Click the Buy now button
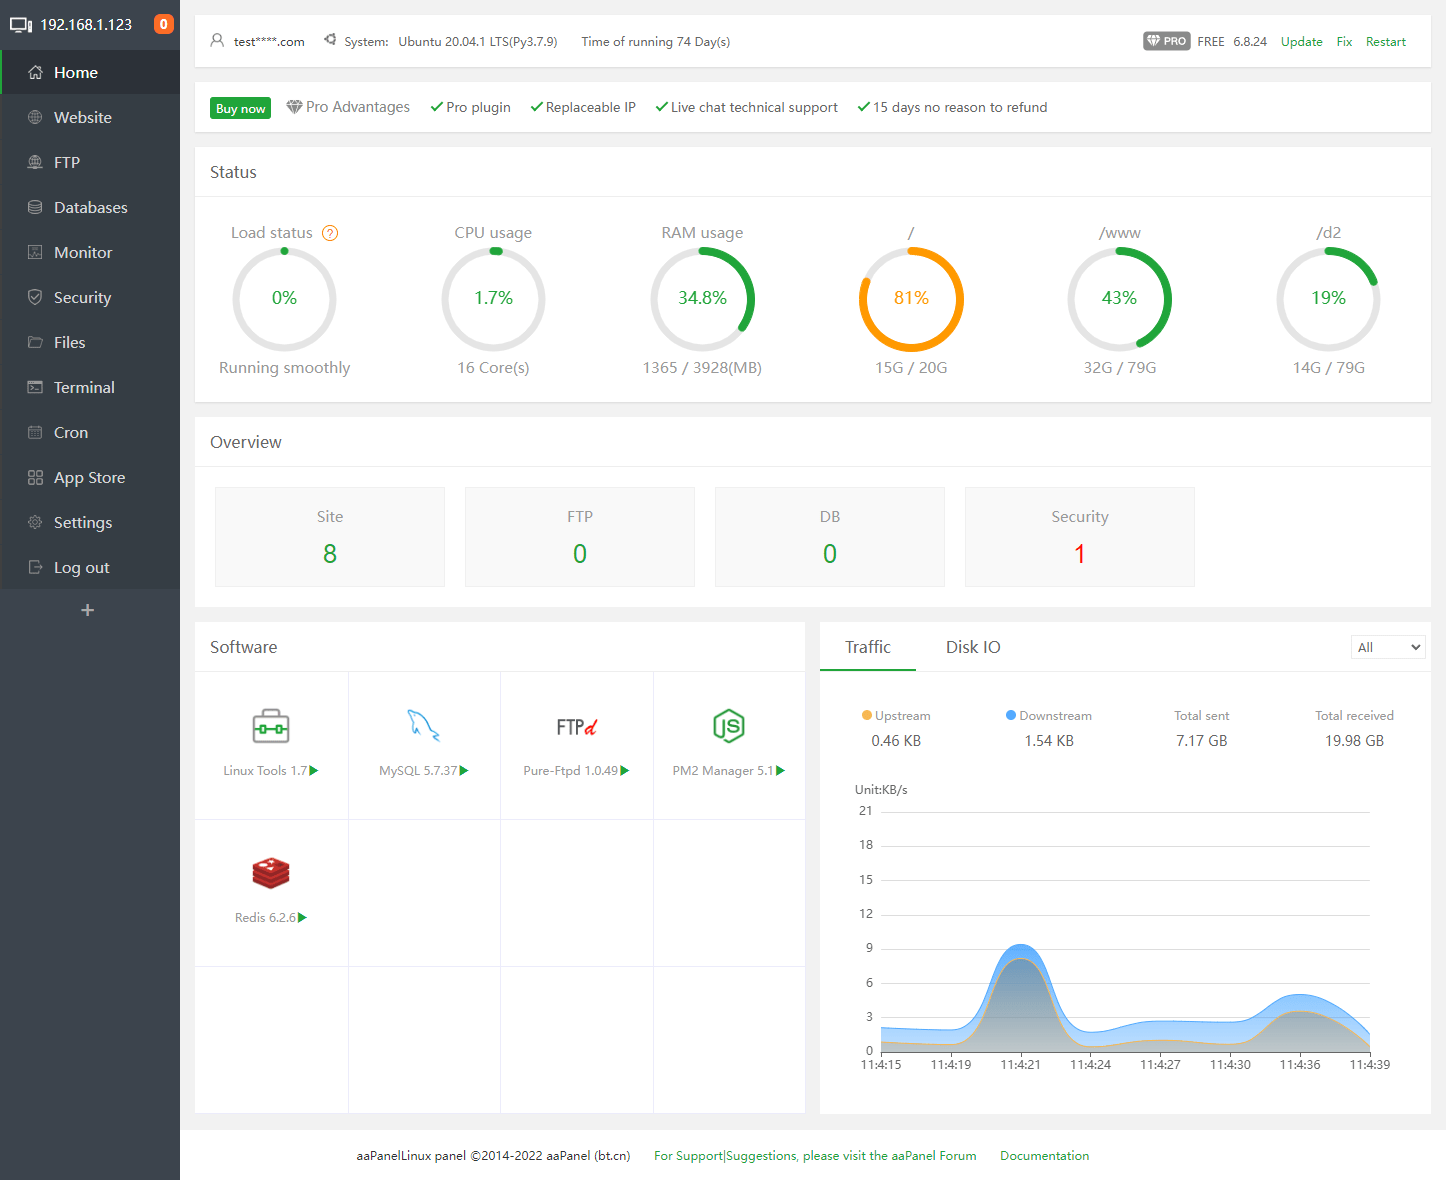 [240, 107]
